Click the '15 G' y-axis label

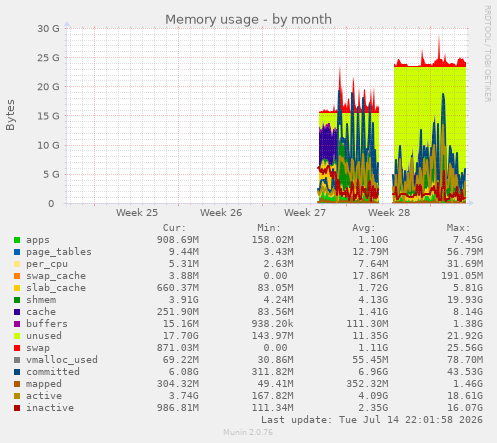click(48, 116)
